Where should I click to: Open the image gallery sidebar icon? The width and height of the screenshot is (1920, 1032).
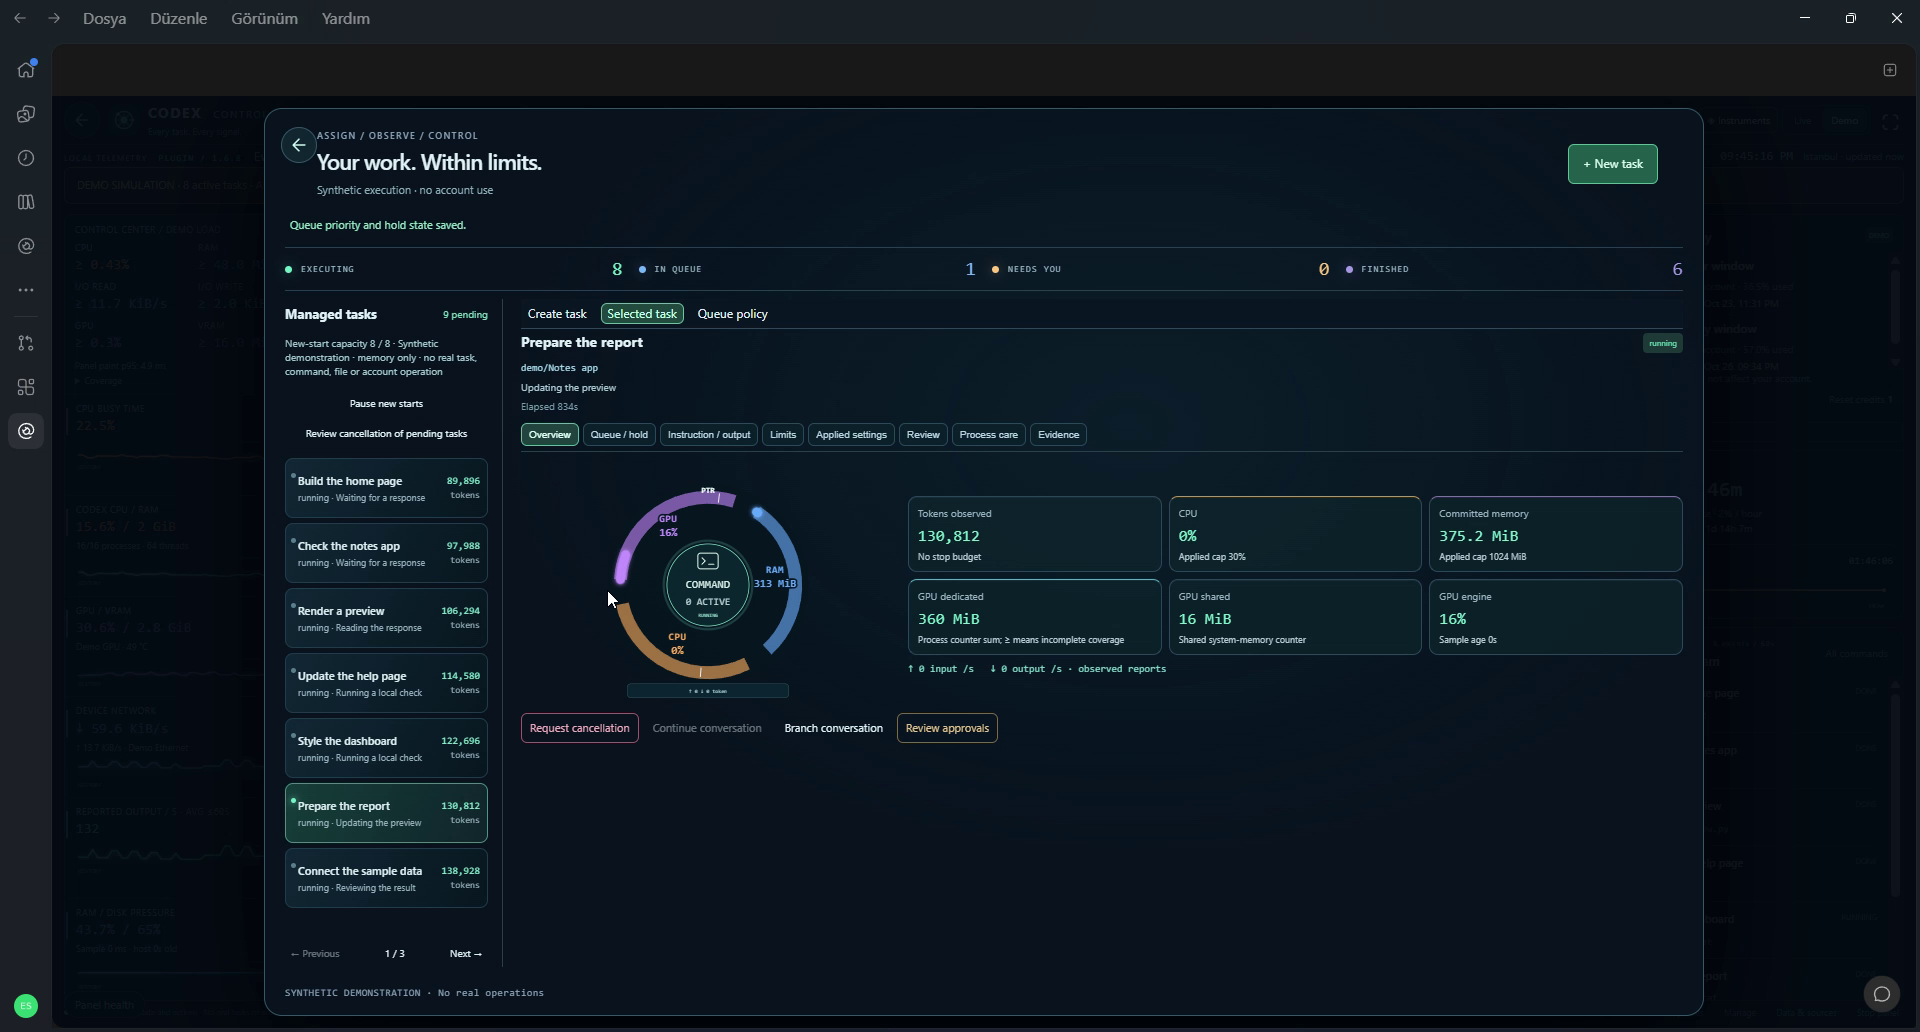(26, 114)
